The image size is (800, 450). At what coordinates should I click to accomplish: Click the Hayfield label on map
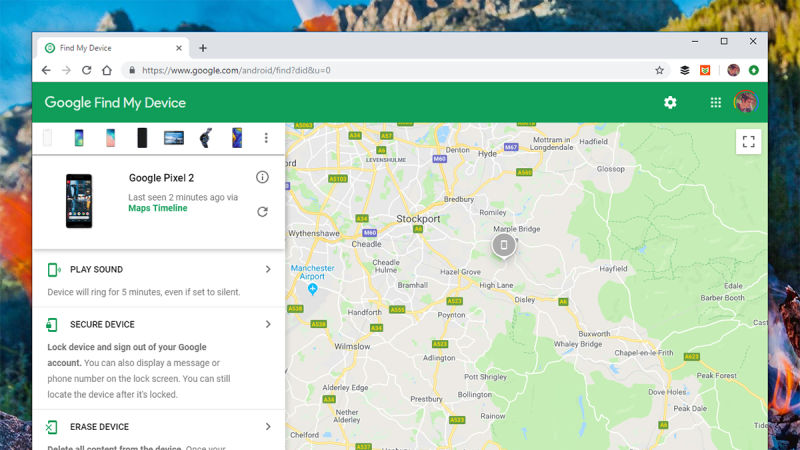click(x=613, y=268)
